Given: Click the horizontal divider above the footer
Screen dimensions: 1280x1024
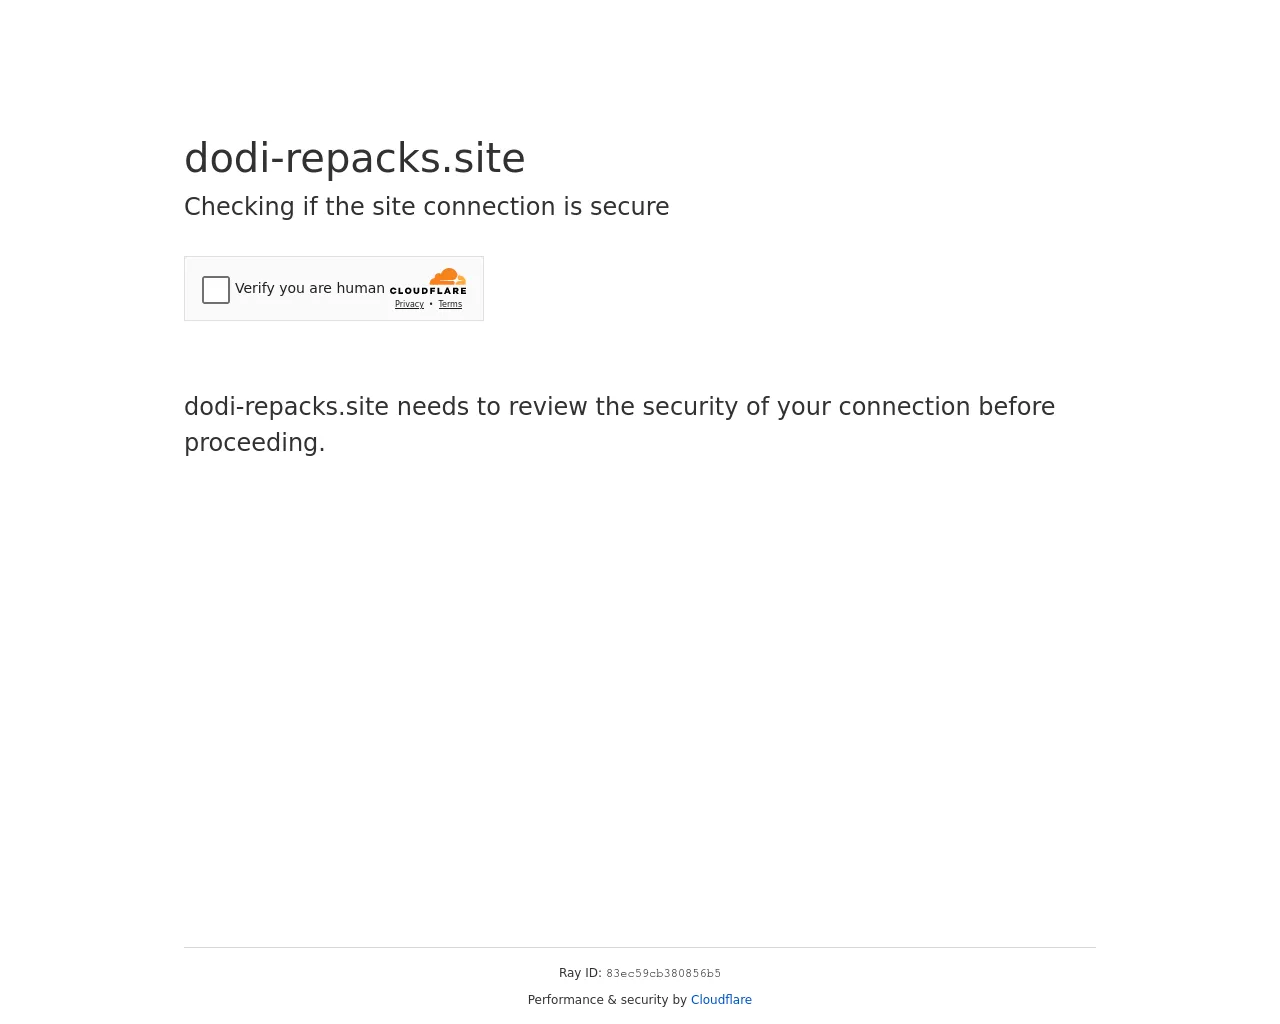Looking at the screenshot, I should pos(640,947).
